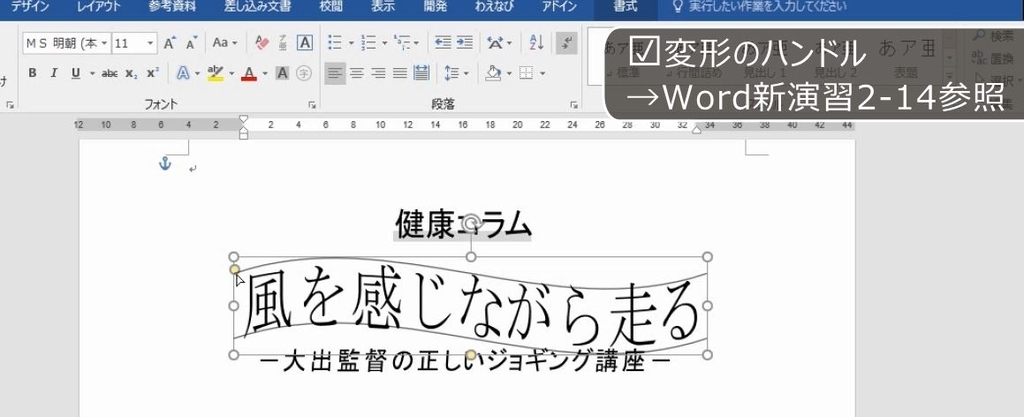The height and width of the screenshot is (417, 1024).
Task: Open the デザイン ribbon tab
Action: pos(30,7)
